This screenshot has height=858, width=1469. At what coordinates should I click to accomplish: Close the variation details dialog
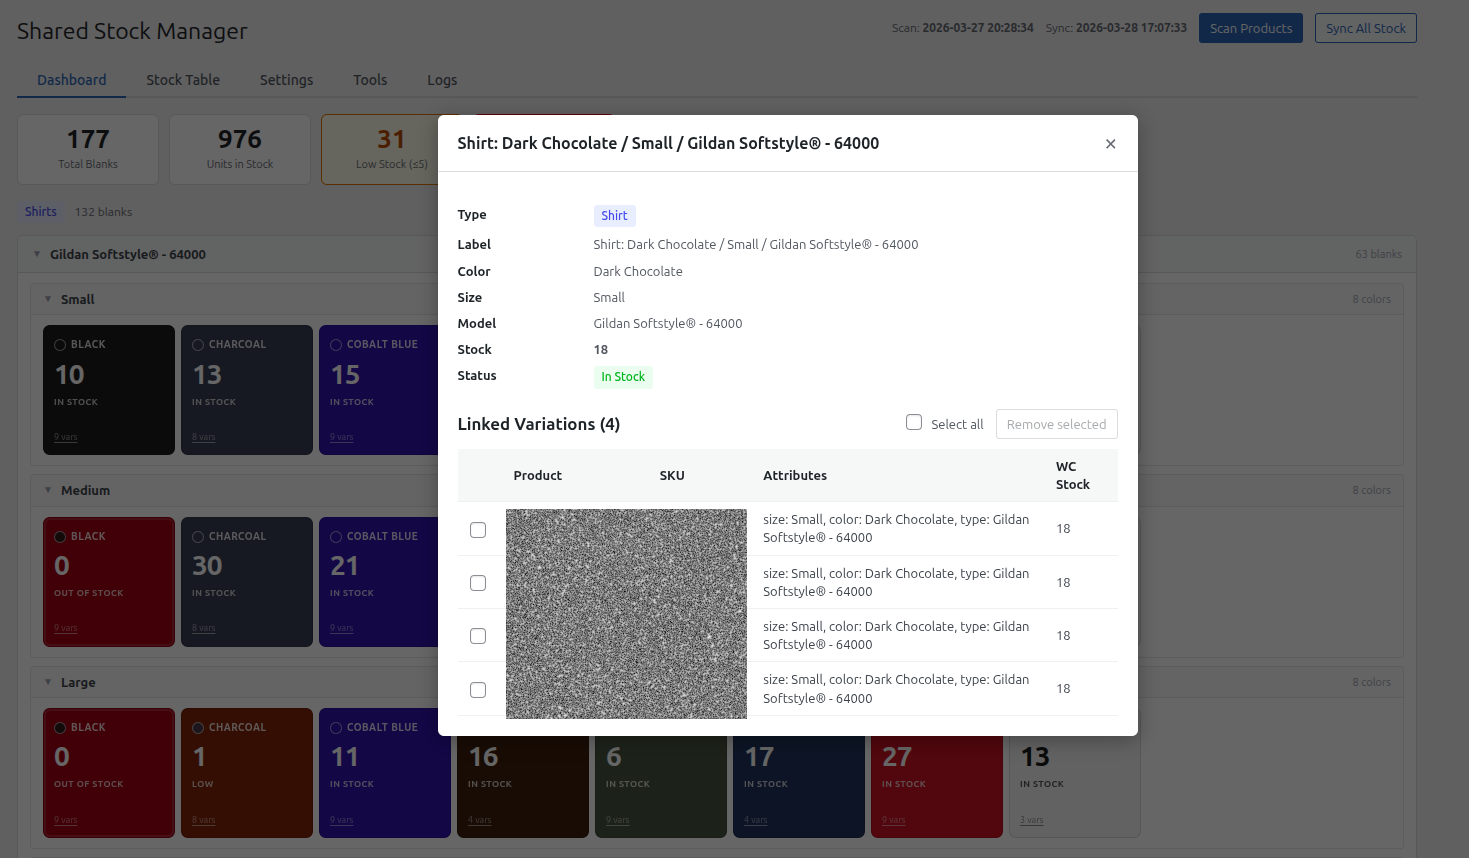(1110, 143)
